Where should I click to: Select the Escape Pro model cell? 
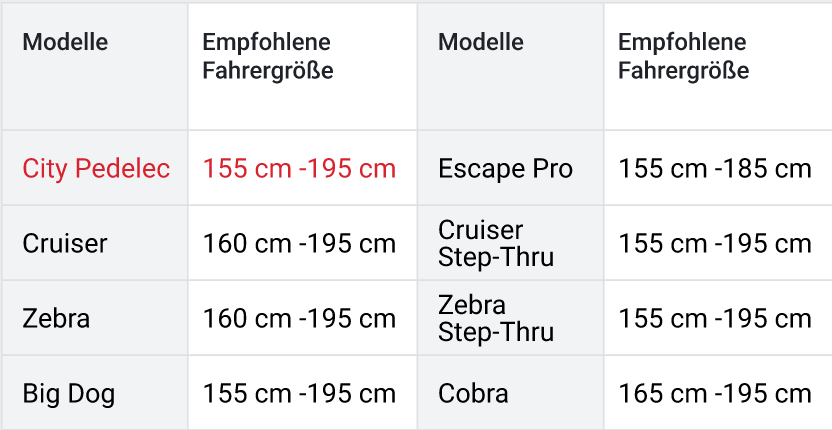505,168
